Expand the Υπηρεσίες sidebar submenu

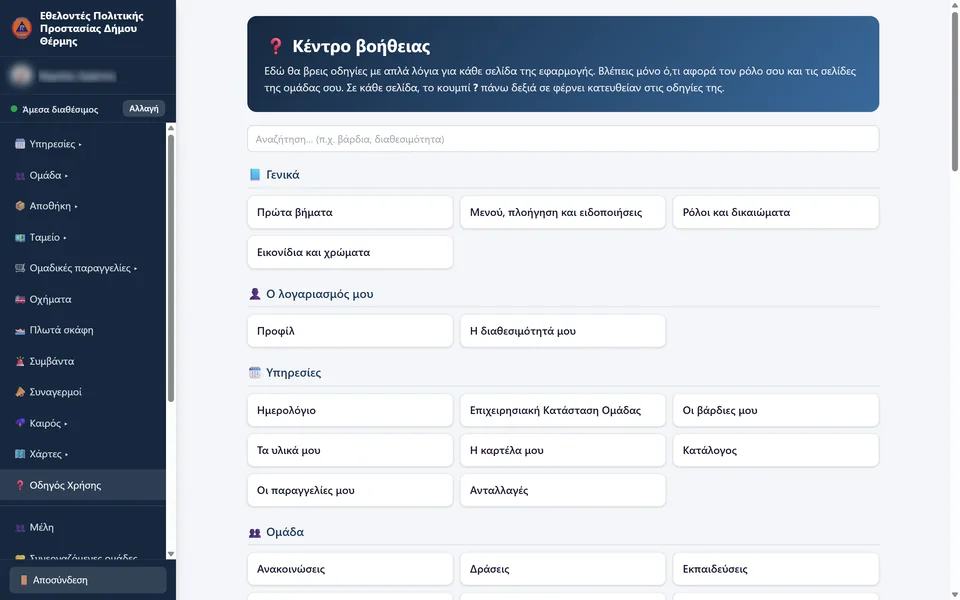pos(83,144)
